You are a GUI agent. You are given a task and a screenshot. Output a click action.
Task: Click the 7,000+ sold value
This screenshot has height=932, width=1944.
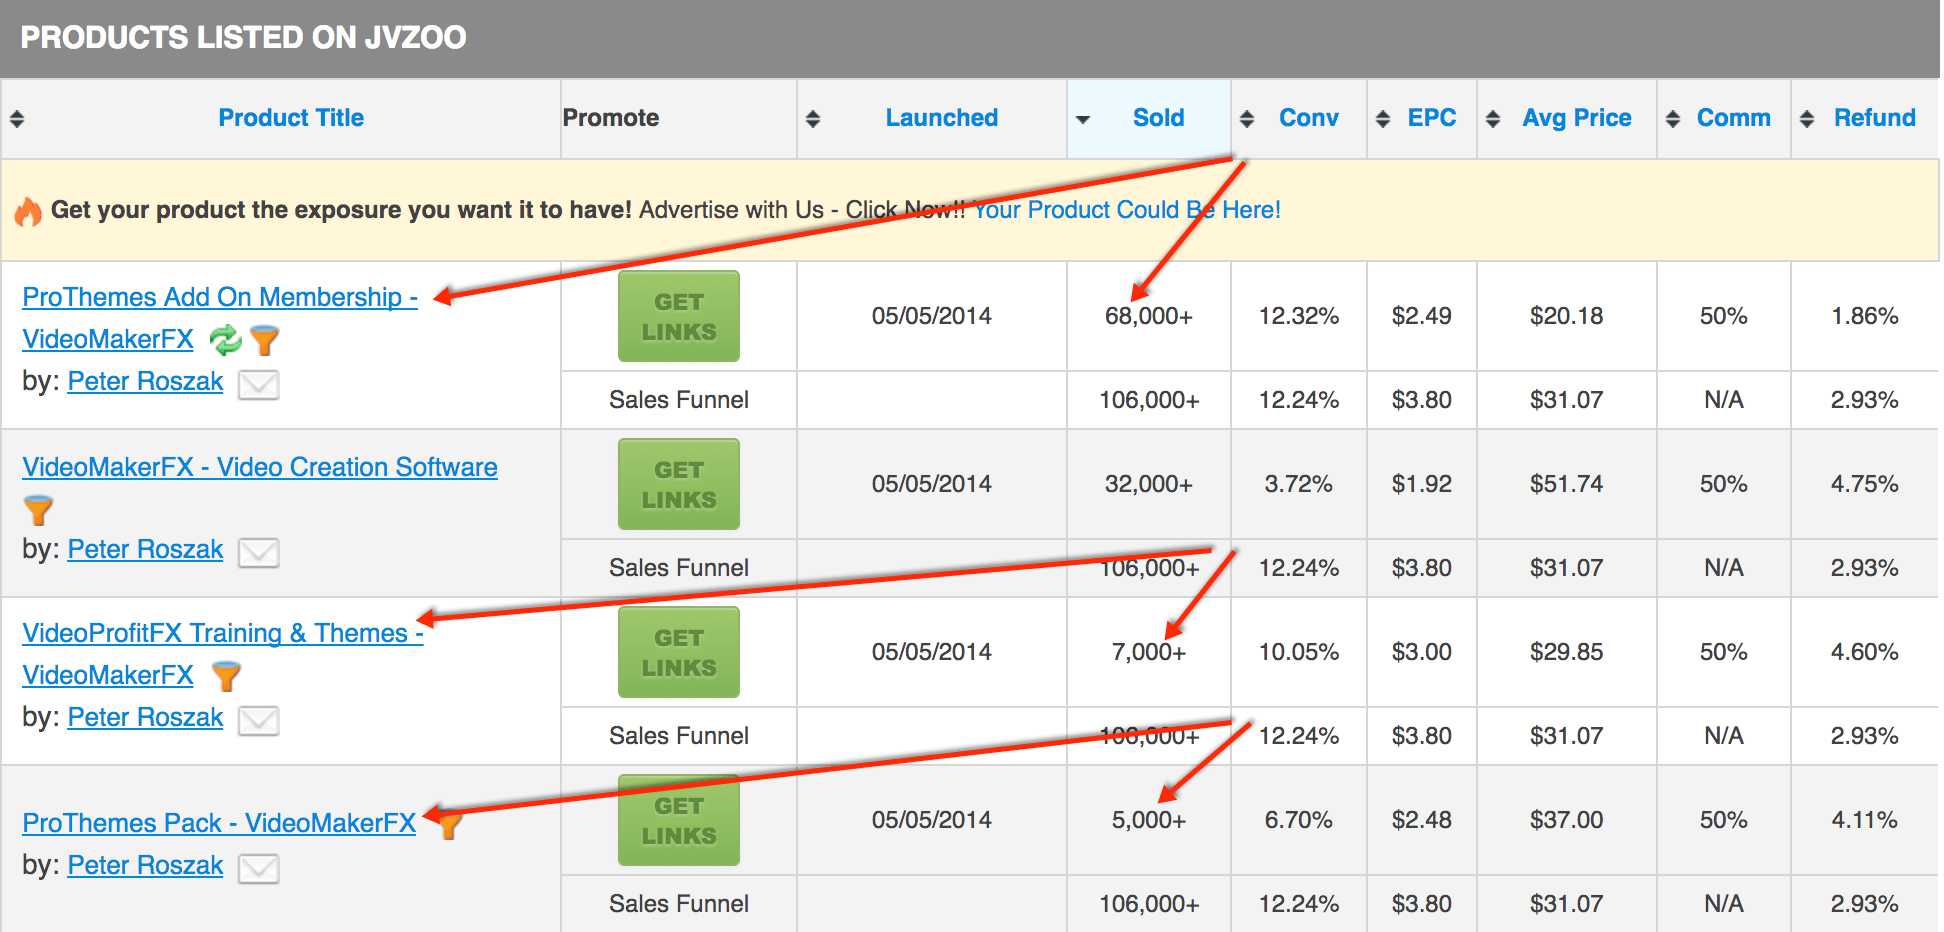[1149, 652]
